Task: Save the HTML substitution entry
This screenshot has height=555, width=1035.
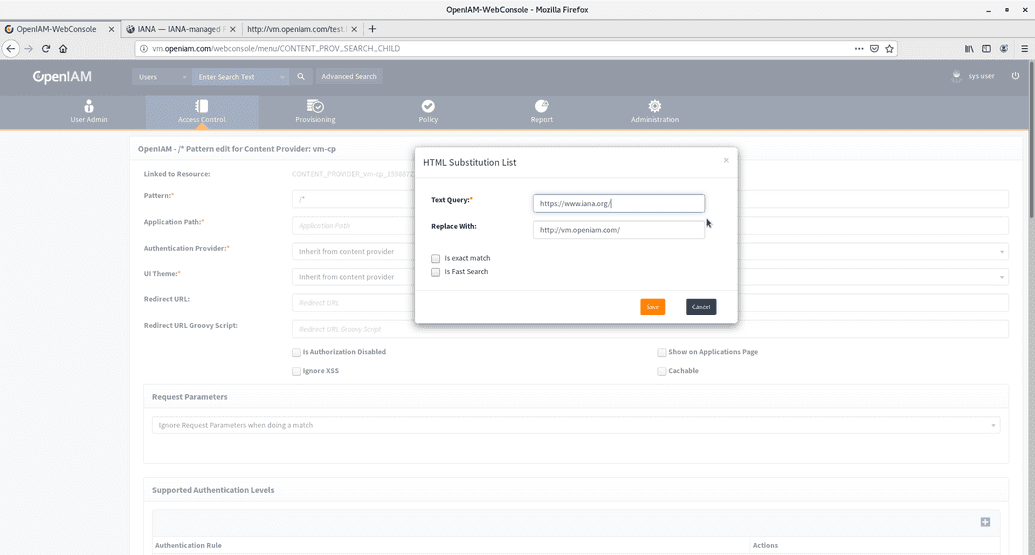Action: [652, 307]
